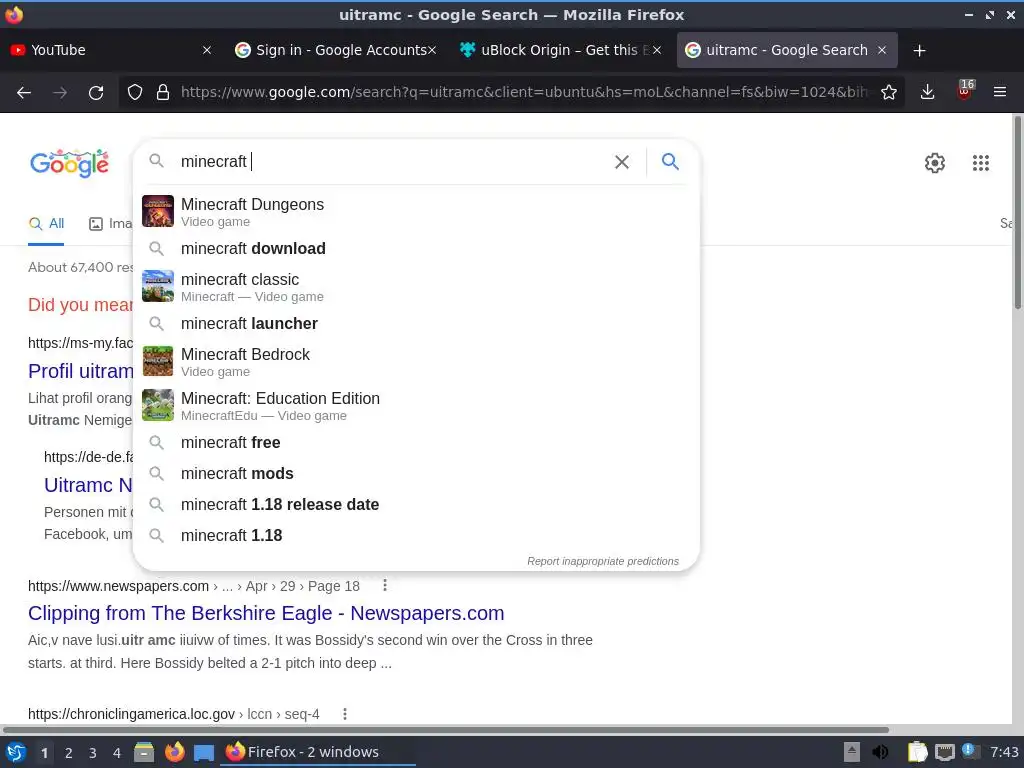Click the horizontal page scrollbar
The height and width of the screenshot is (768, 1024).
tap(445, 729)
